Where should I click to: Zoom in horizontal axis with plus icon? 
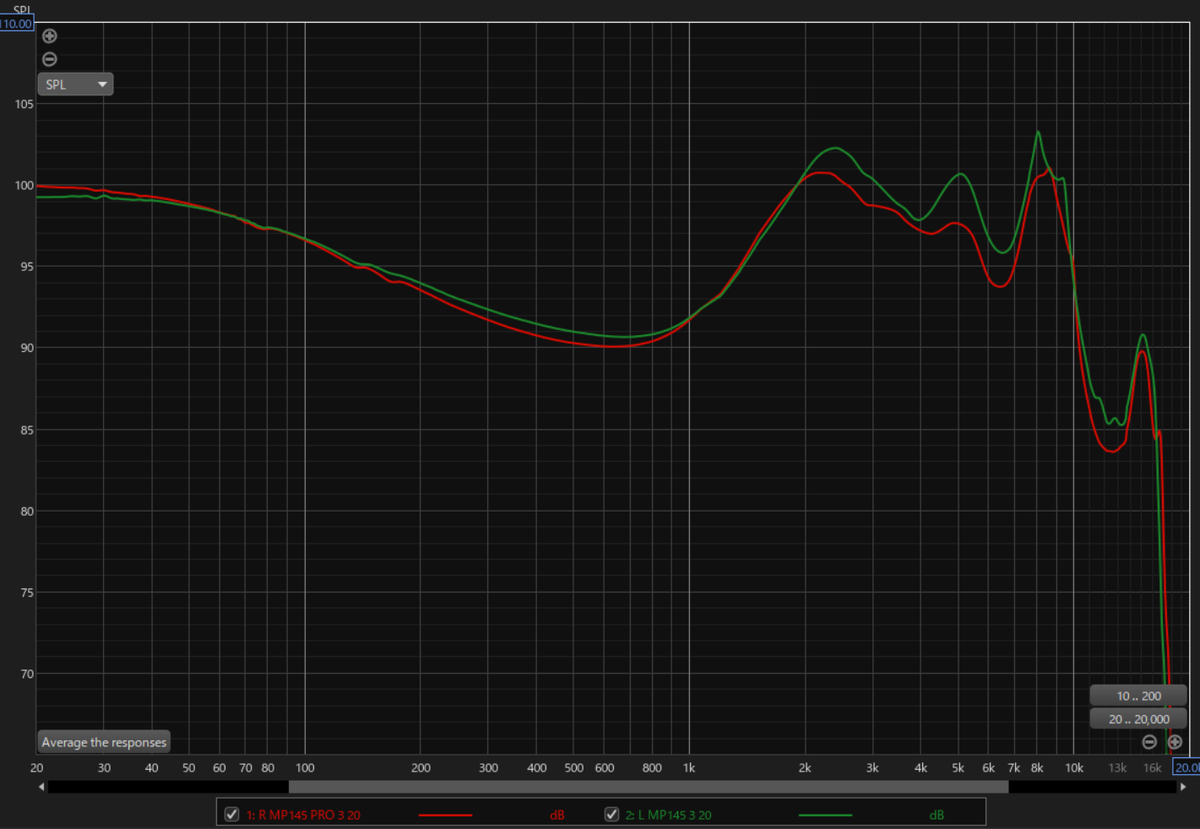click(1175, 742)
